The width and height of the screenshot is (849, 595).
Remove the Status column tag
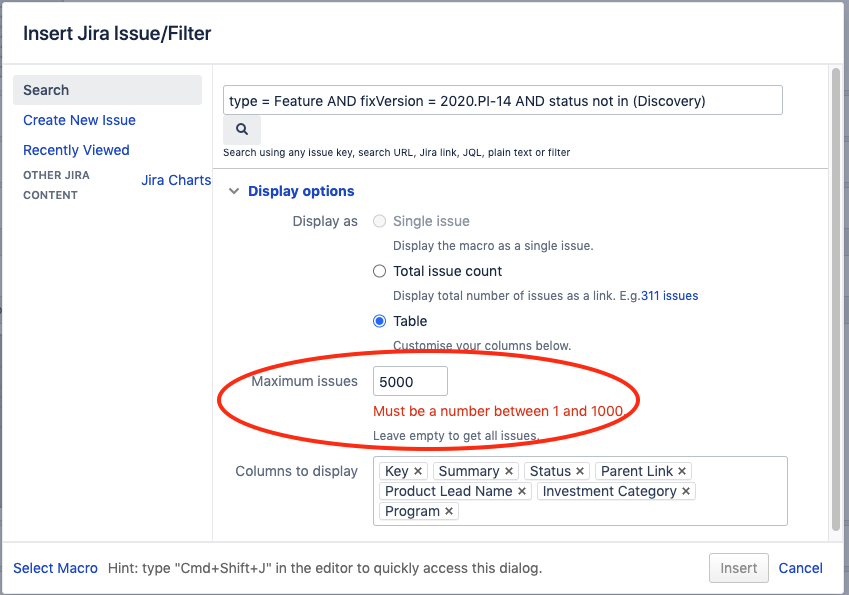pos(580,471)
